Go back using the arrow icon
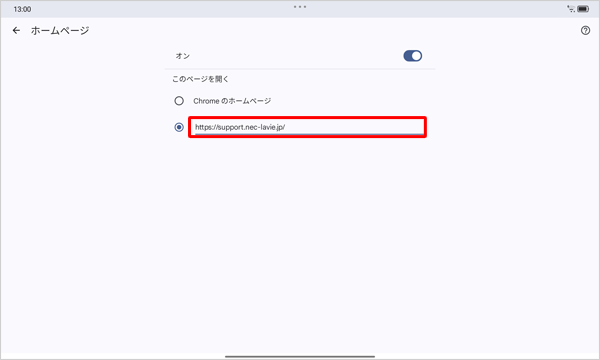 coord(16,30)
